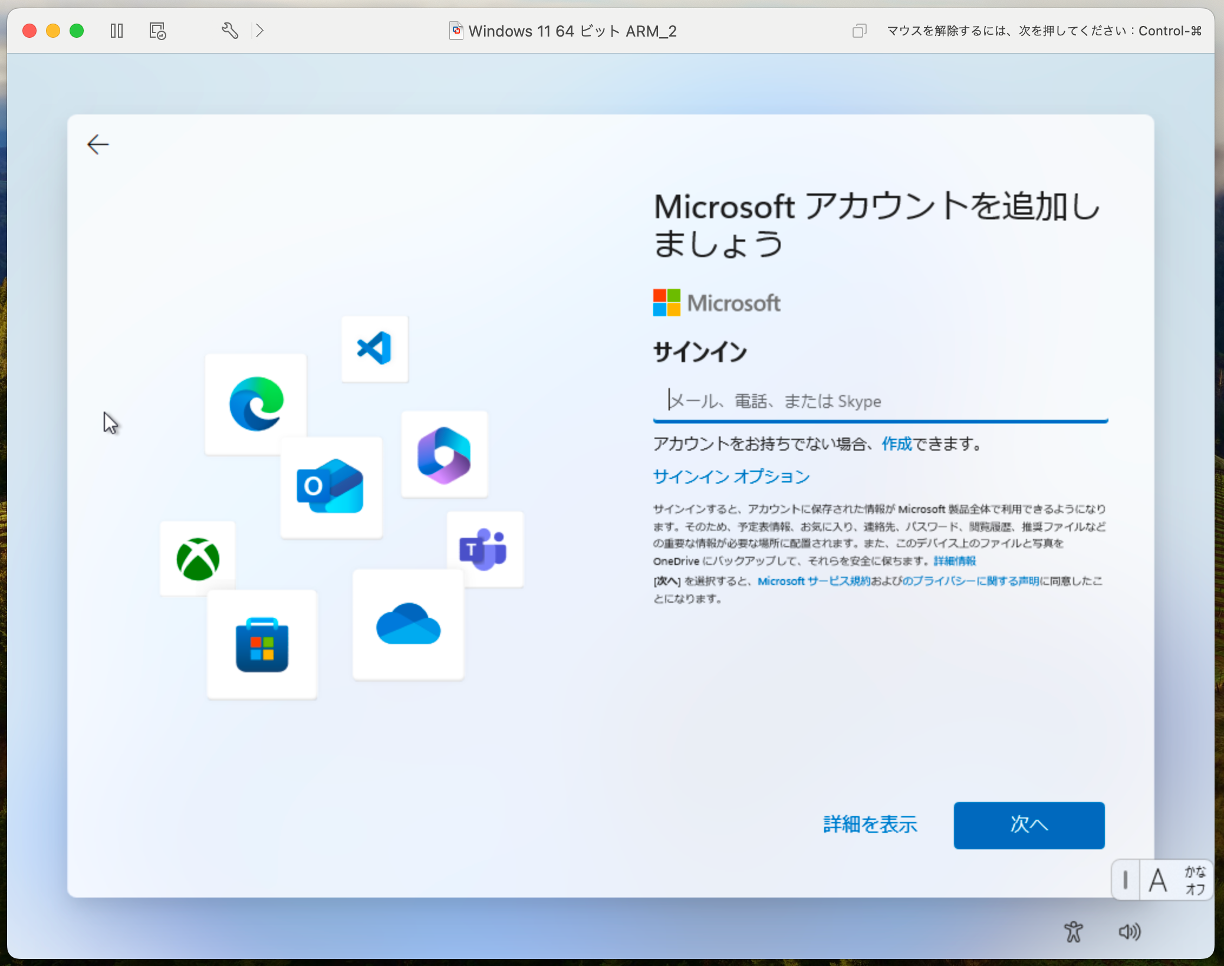This screenshot has height=966, width=1224.
Task: Toggle the かな オフ kana setting
Action: tap(1195, 880)
